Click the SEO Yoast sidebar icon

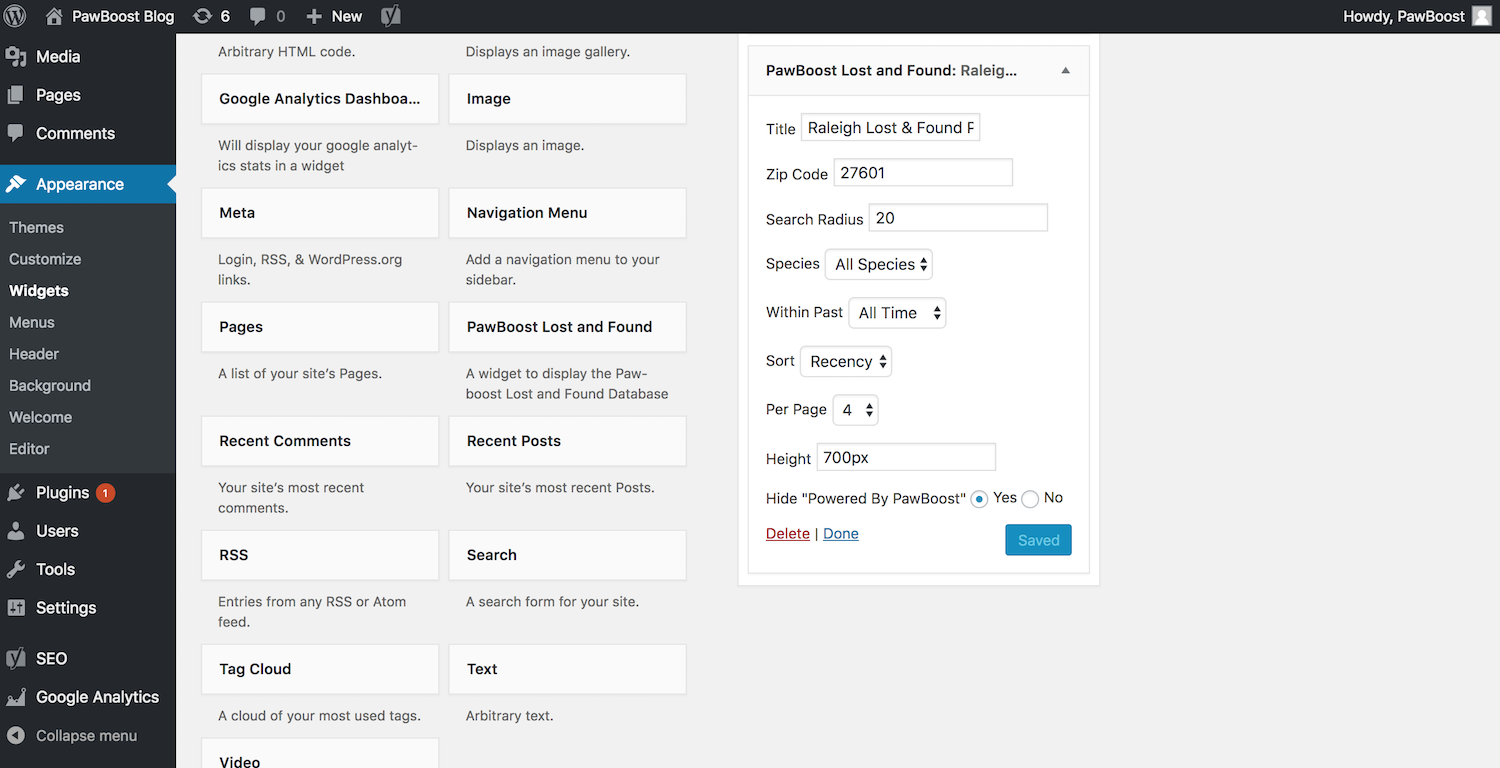pos(16,658)
